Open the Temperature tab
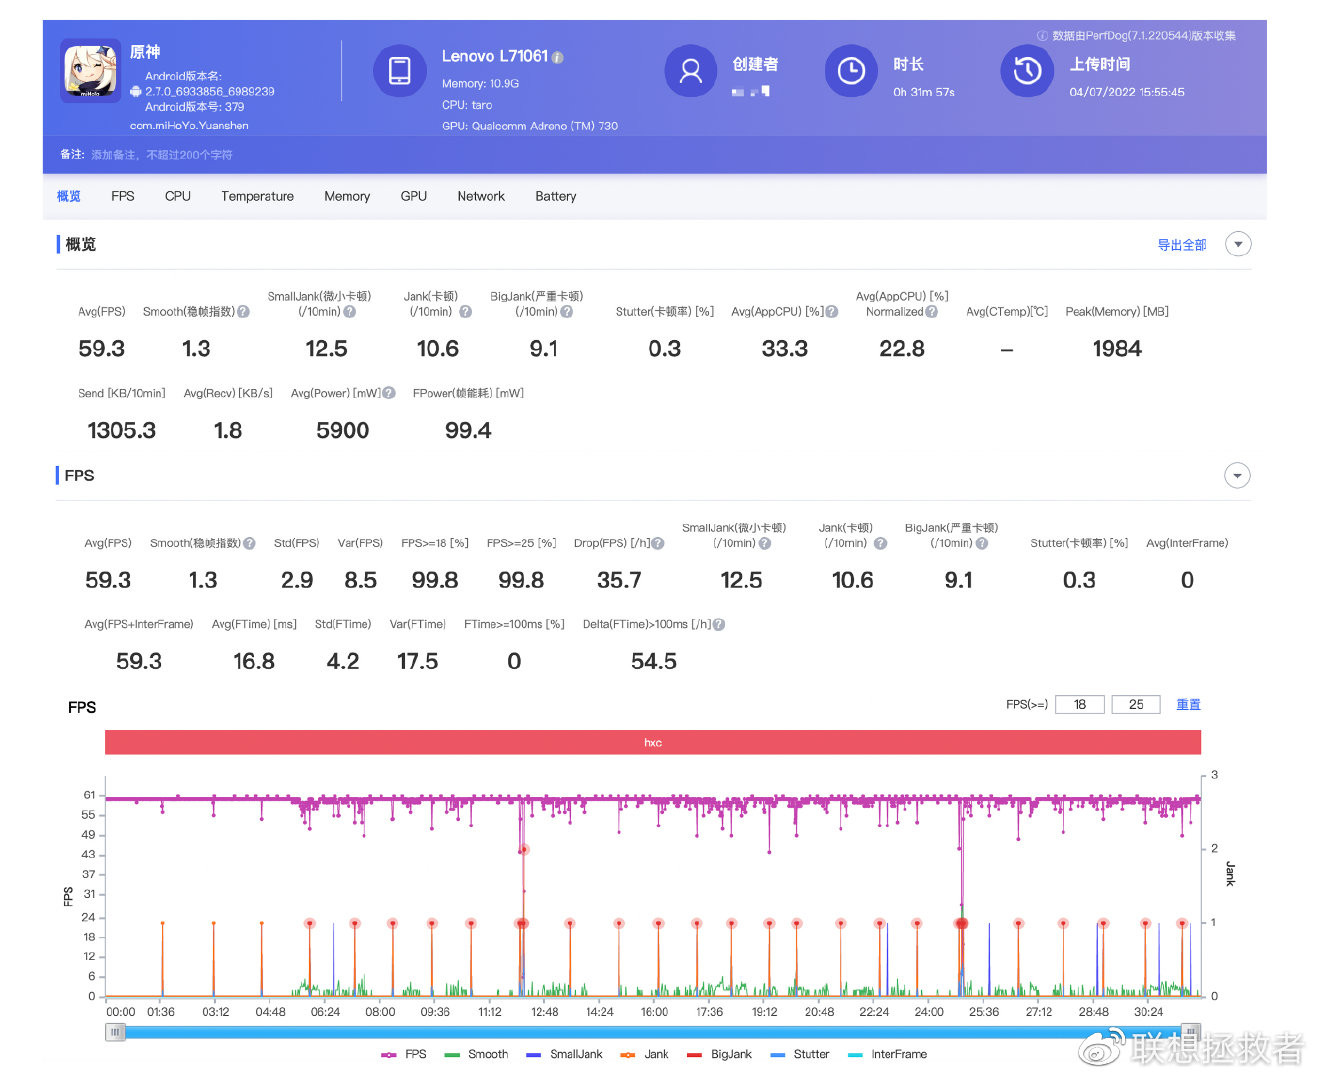 258,196
